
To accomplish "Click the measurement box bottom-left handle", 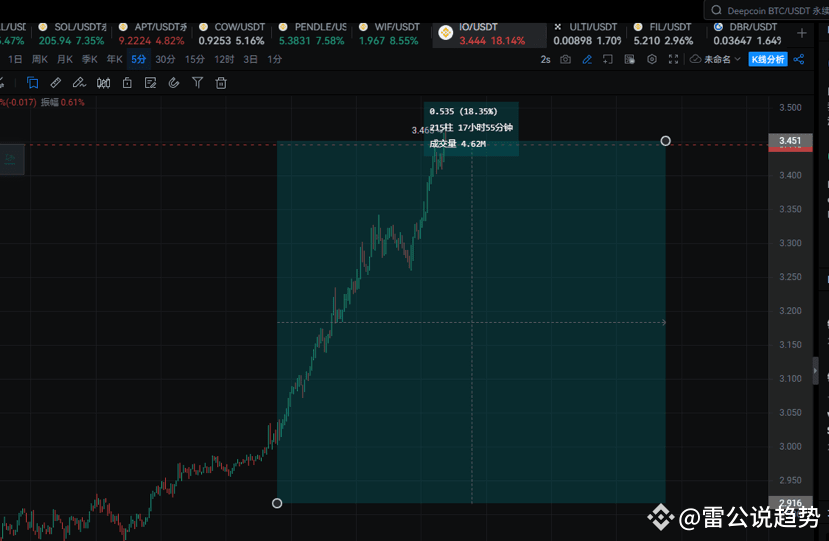I will click(277, 503).
